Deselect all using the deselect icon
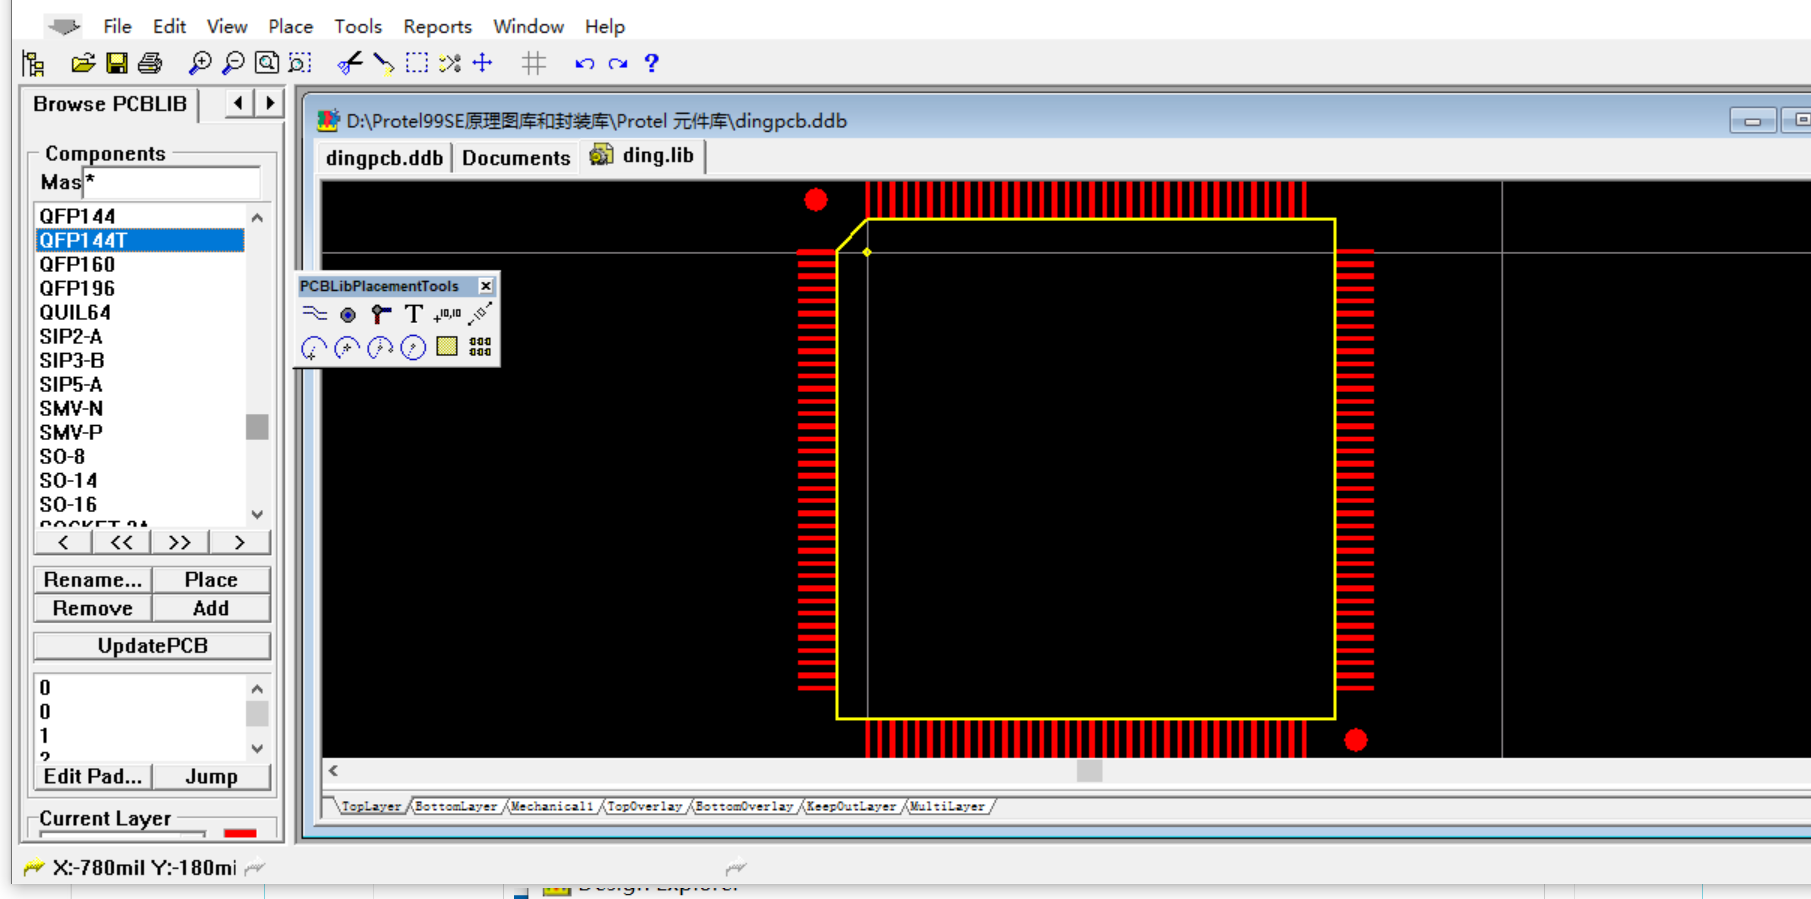Screen dimensions: 1811x899 click(x=450, y=64)
